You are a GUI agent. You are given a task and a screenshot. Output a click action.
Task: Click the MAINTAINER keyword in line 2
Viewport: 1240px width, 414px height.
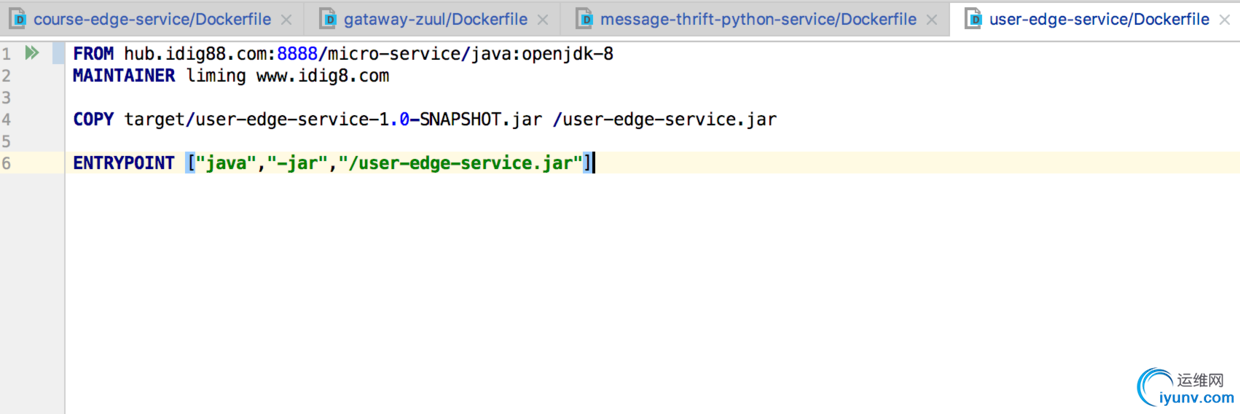[124, 76]
